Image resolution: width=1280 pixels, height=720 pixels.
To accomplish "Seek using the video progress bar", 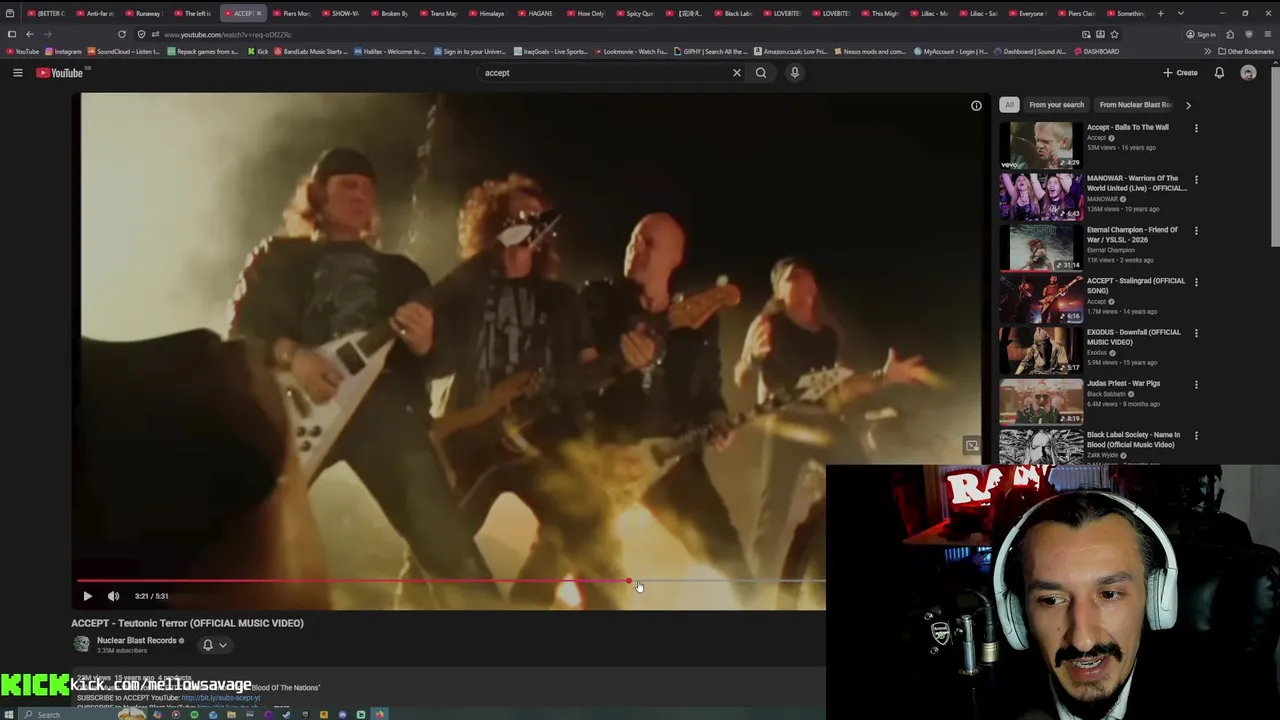I will pos(452,581).
